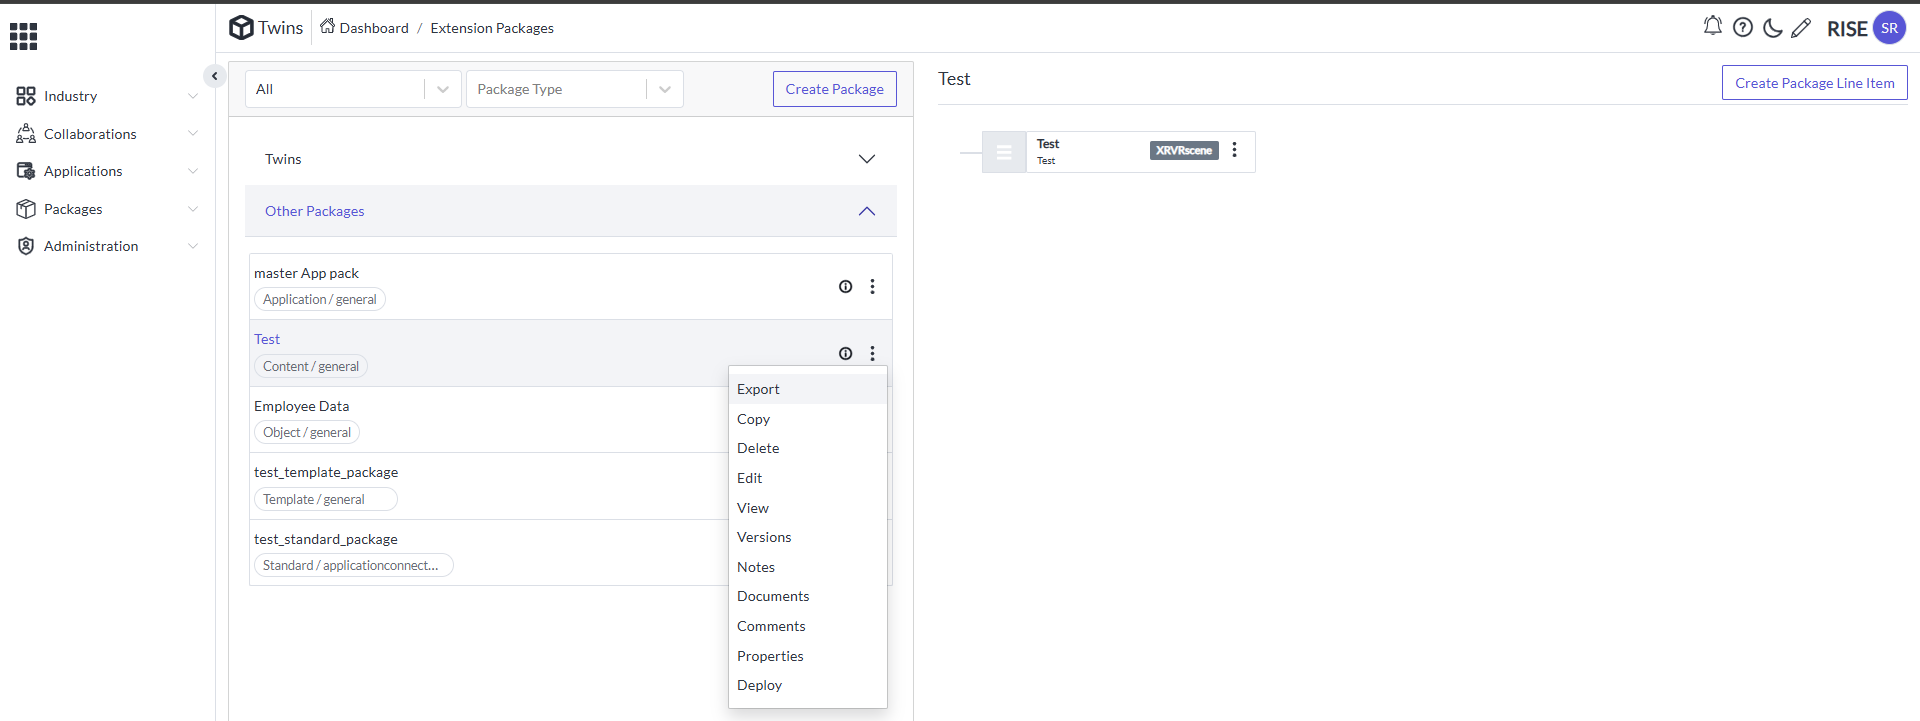Open three-dot menu of Test line item
The height and width of the screenshot is (721, 1920).
coord(1235,149)
